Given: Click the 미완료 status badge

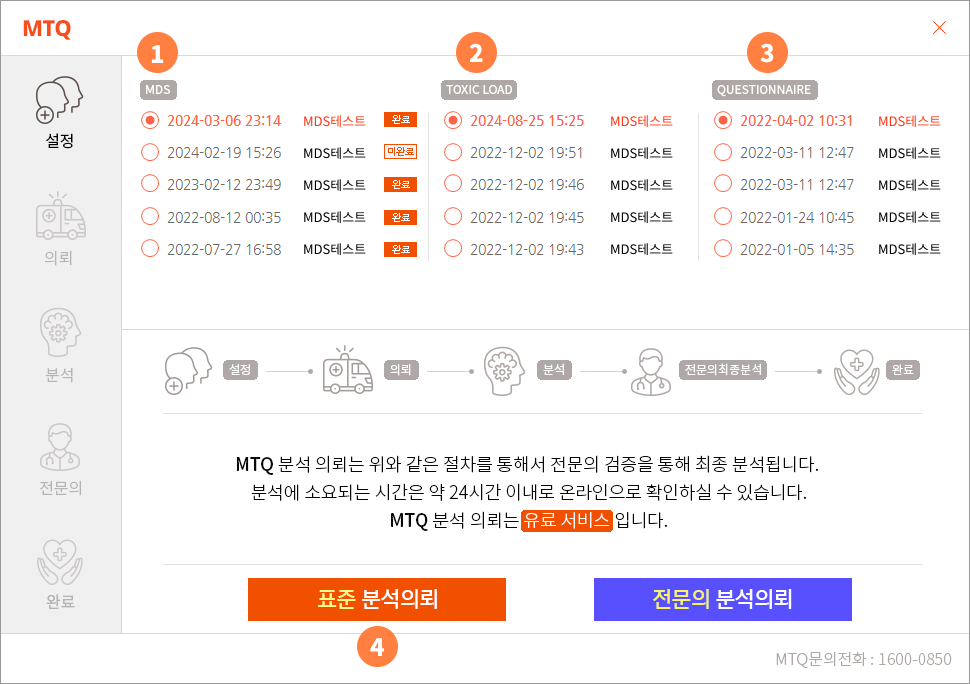Looking at the screenshot, I should point(400,152).
